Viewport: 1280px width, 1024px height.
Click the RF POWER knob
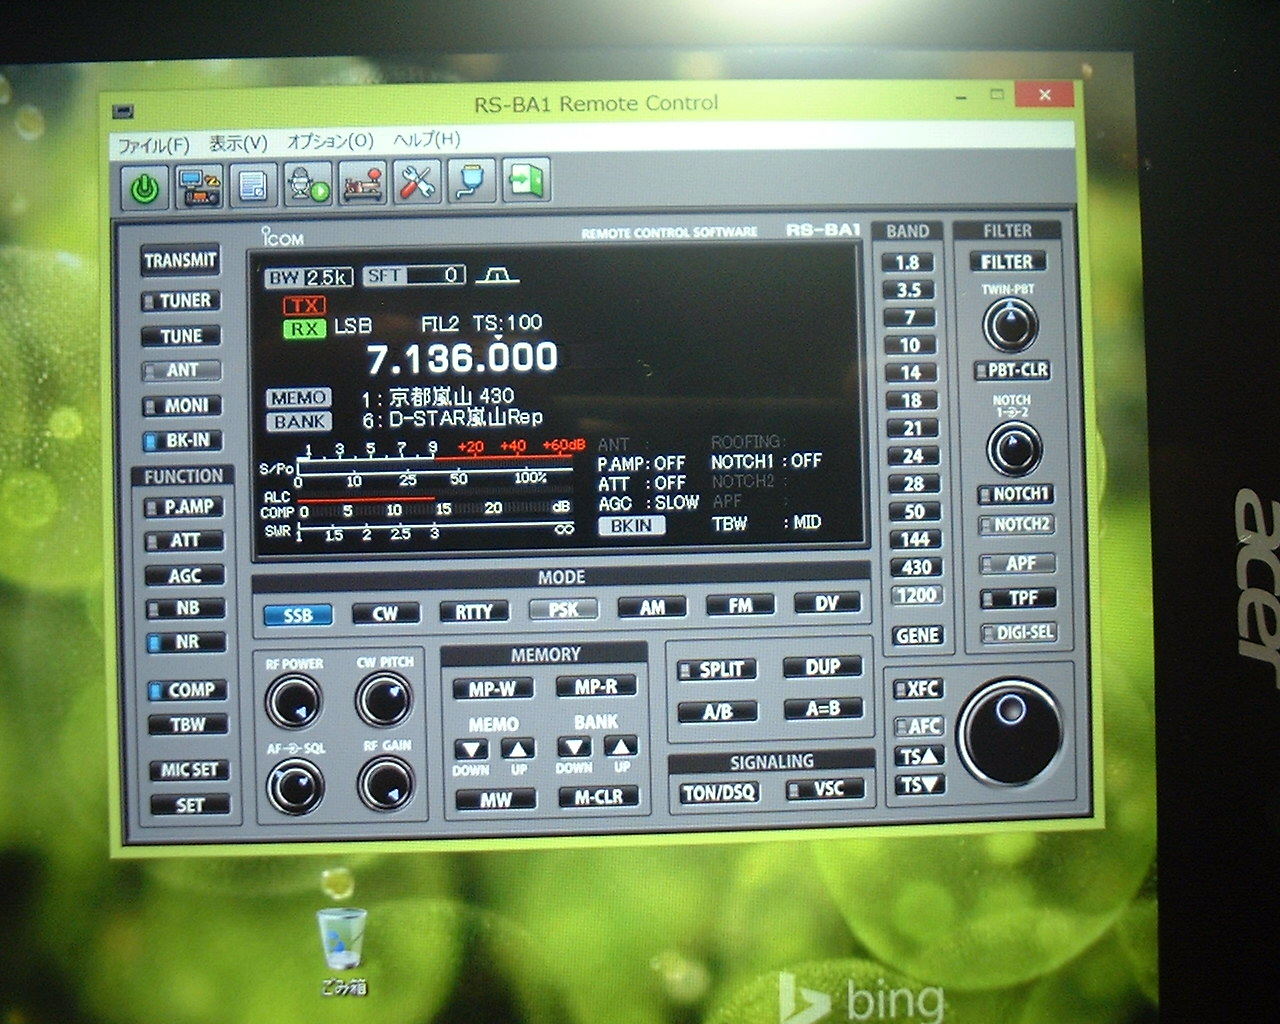coord(294,700)
